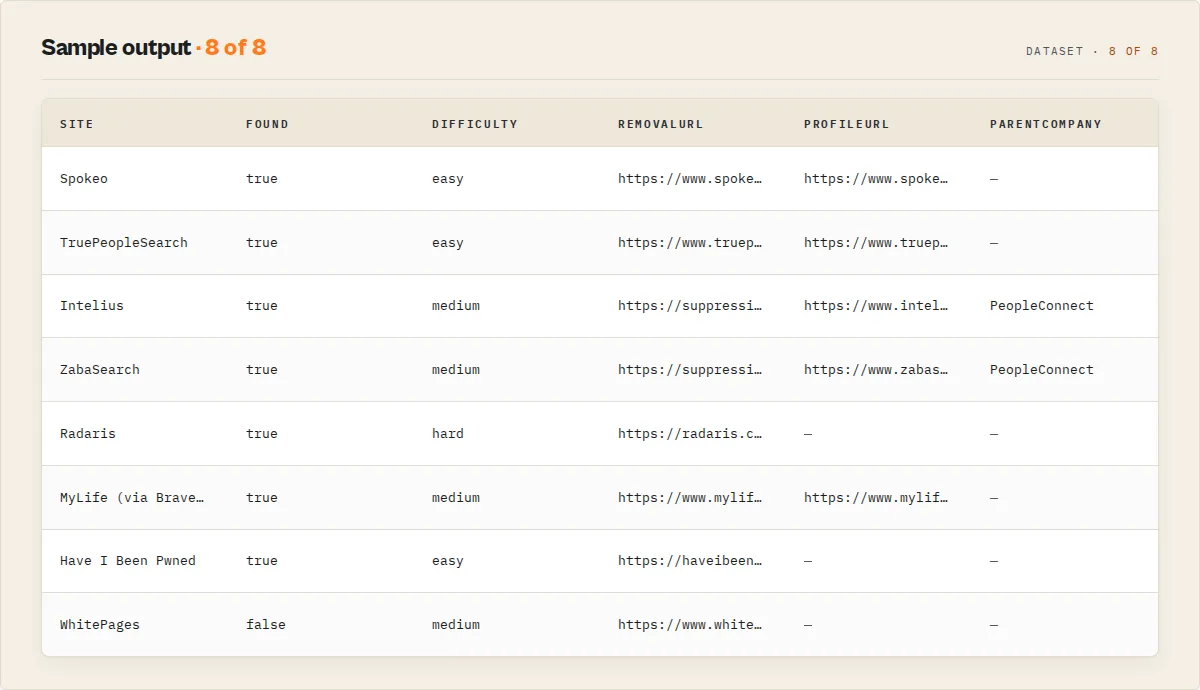The image size is (1200, 690).
Task: Click the orange 8 of 8 heading counter
Action: 236,48
